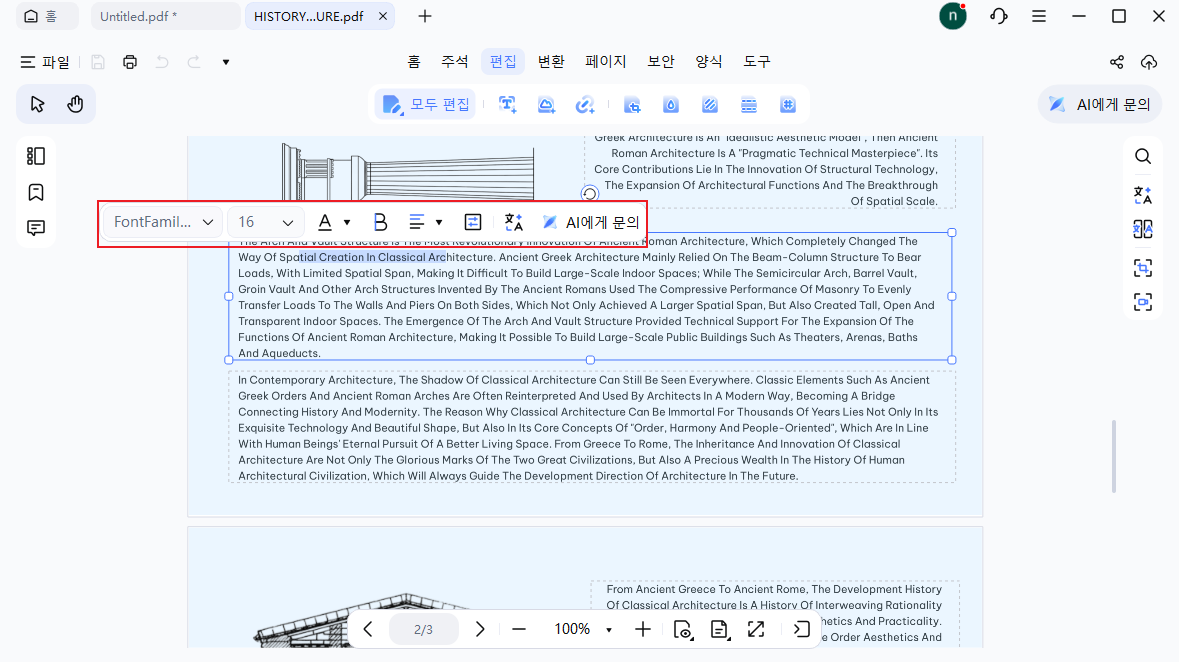This screenshot has width=1179, height=662.
Task: Click the font color A swatch
Action: 325,222
